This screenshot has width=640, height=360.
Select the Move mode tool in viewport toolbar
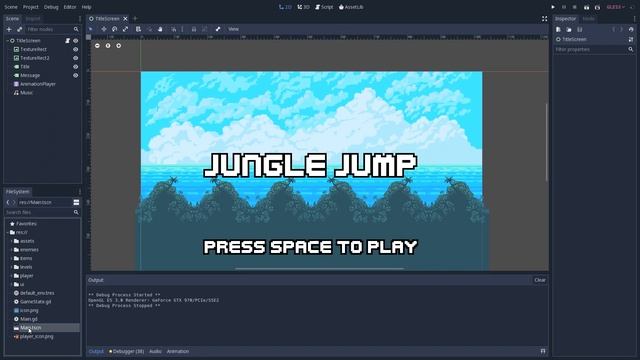point(104,29)
